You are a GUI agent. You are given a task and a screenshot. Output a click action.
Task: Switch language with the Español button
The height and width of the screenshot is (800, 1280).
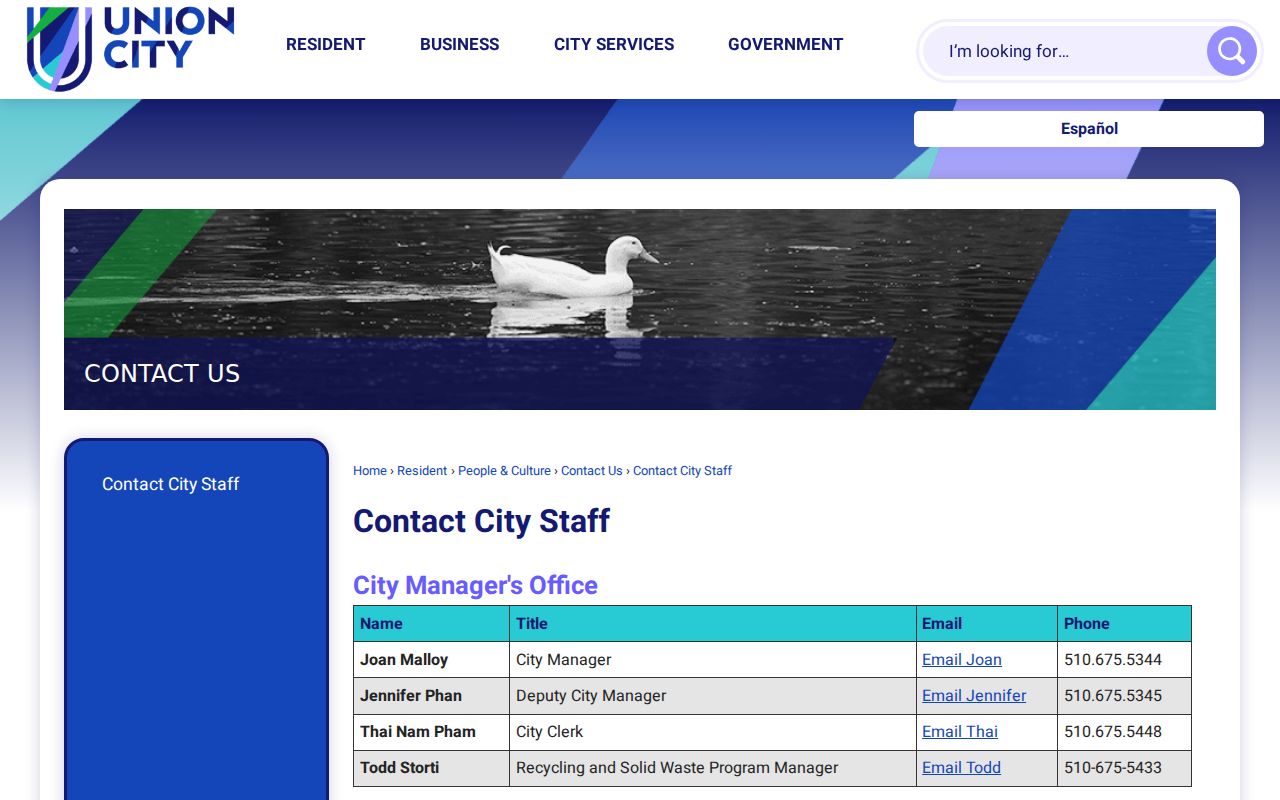(1089, 129)
